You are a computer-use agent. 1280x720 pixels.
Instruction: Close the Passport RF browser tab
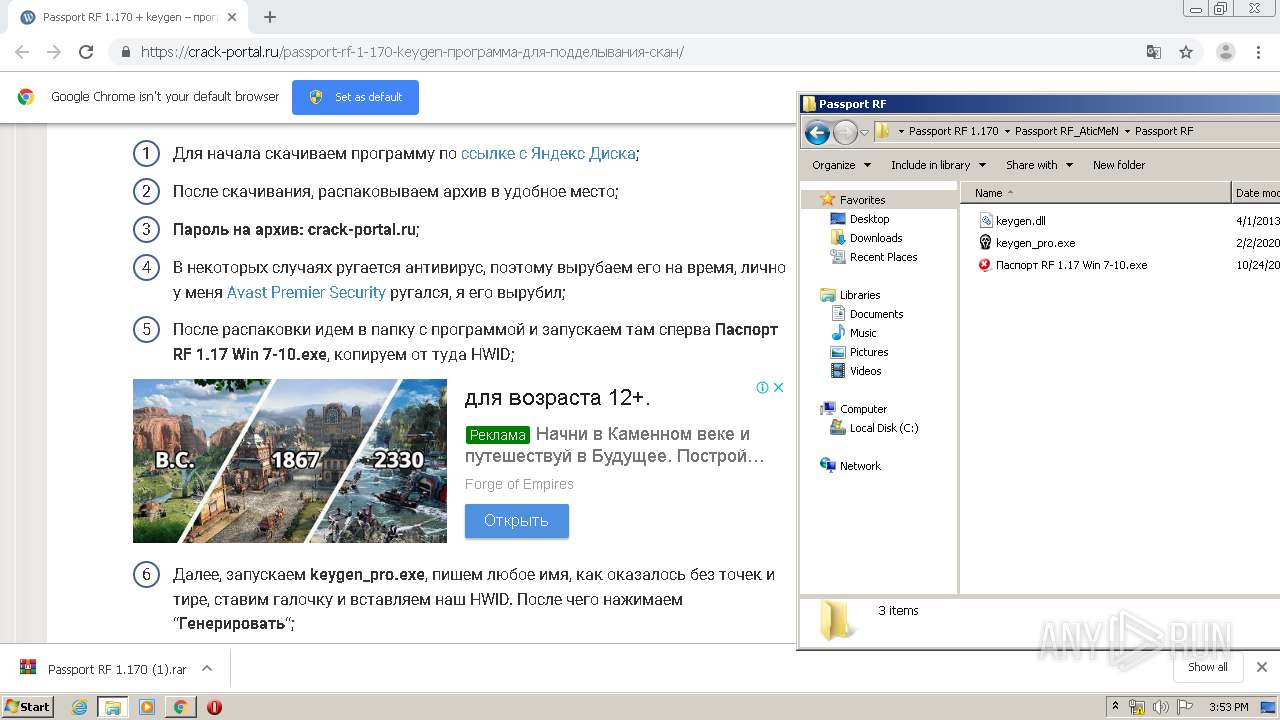point(233,17)
